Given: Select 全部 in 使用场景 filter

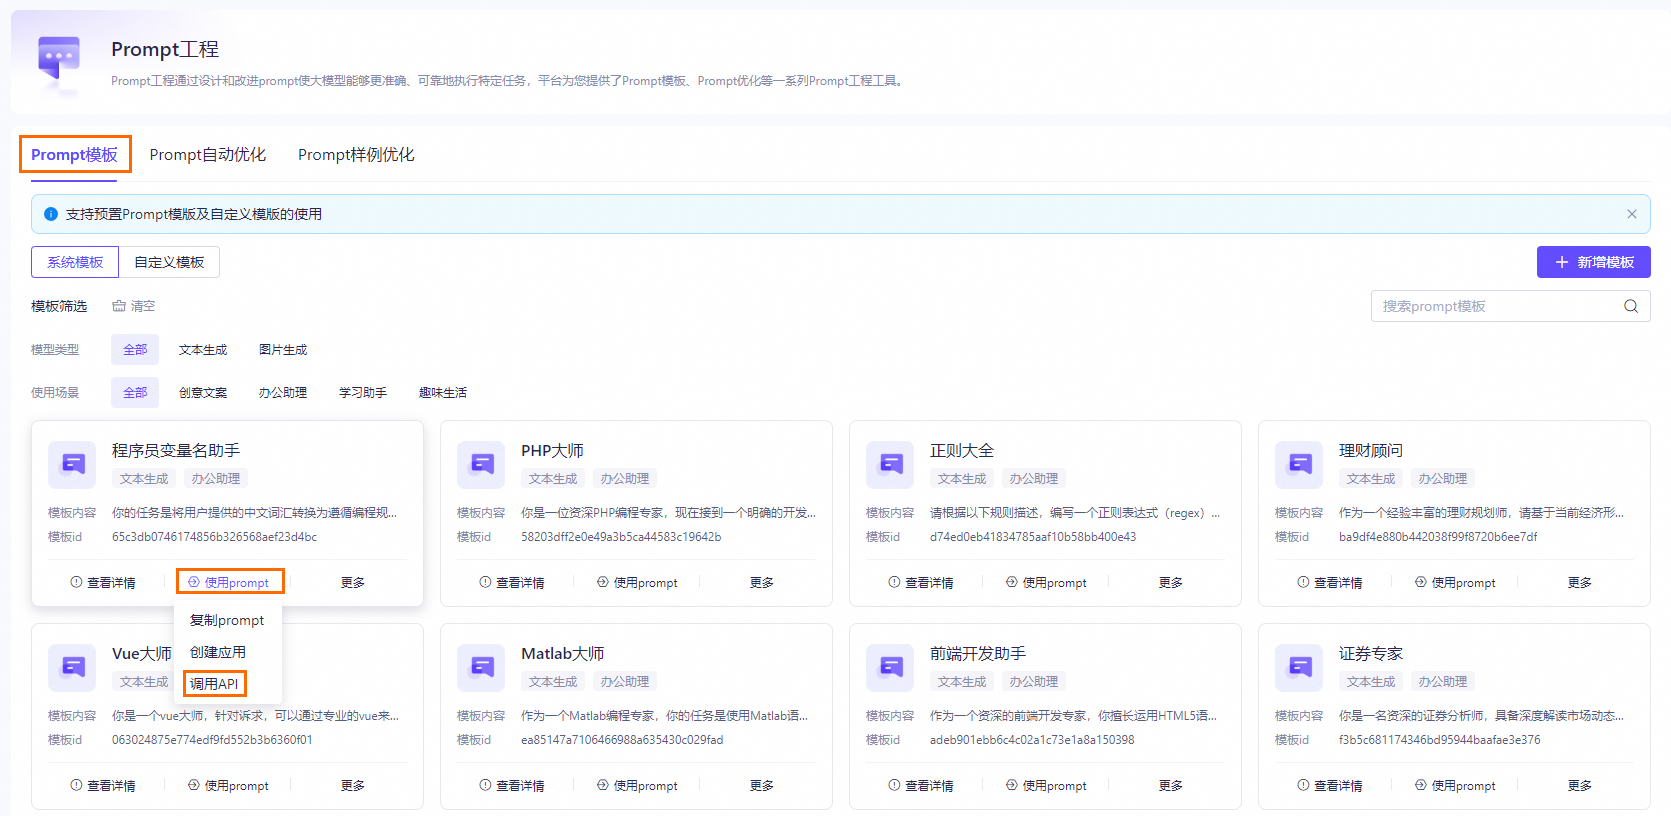Looking at the screenshot, I should click(135, 392).
